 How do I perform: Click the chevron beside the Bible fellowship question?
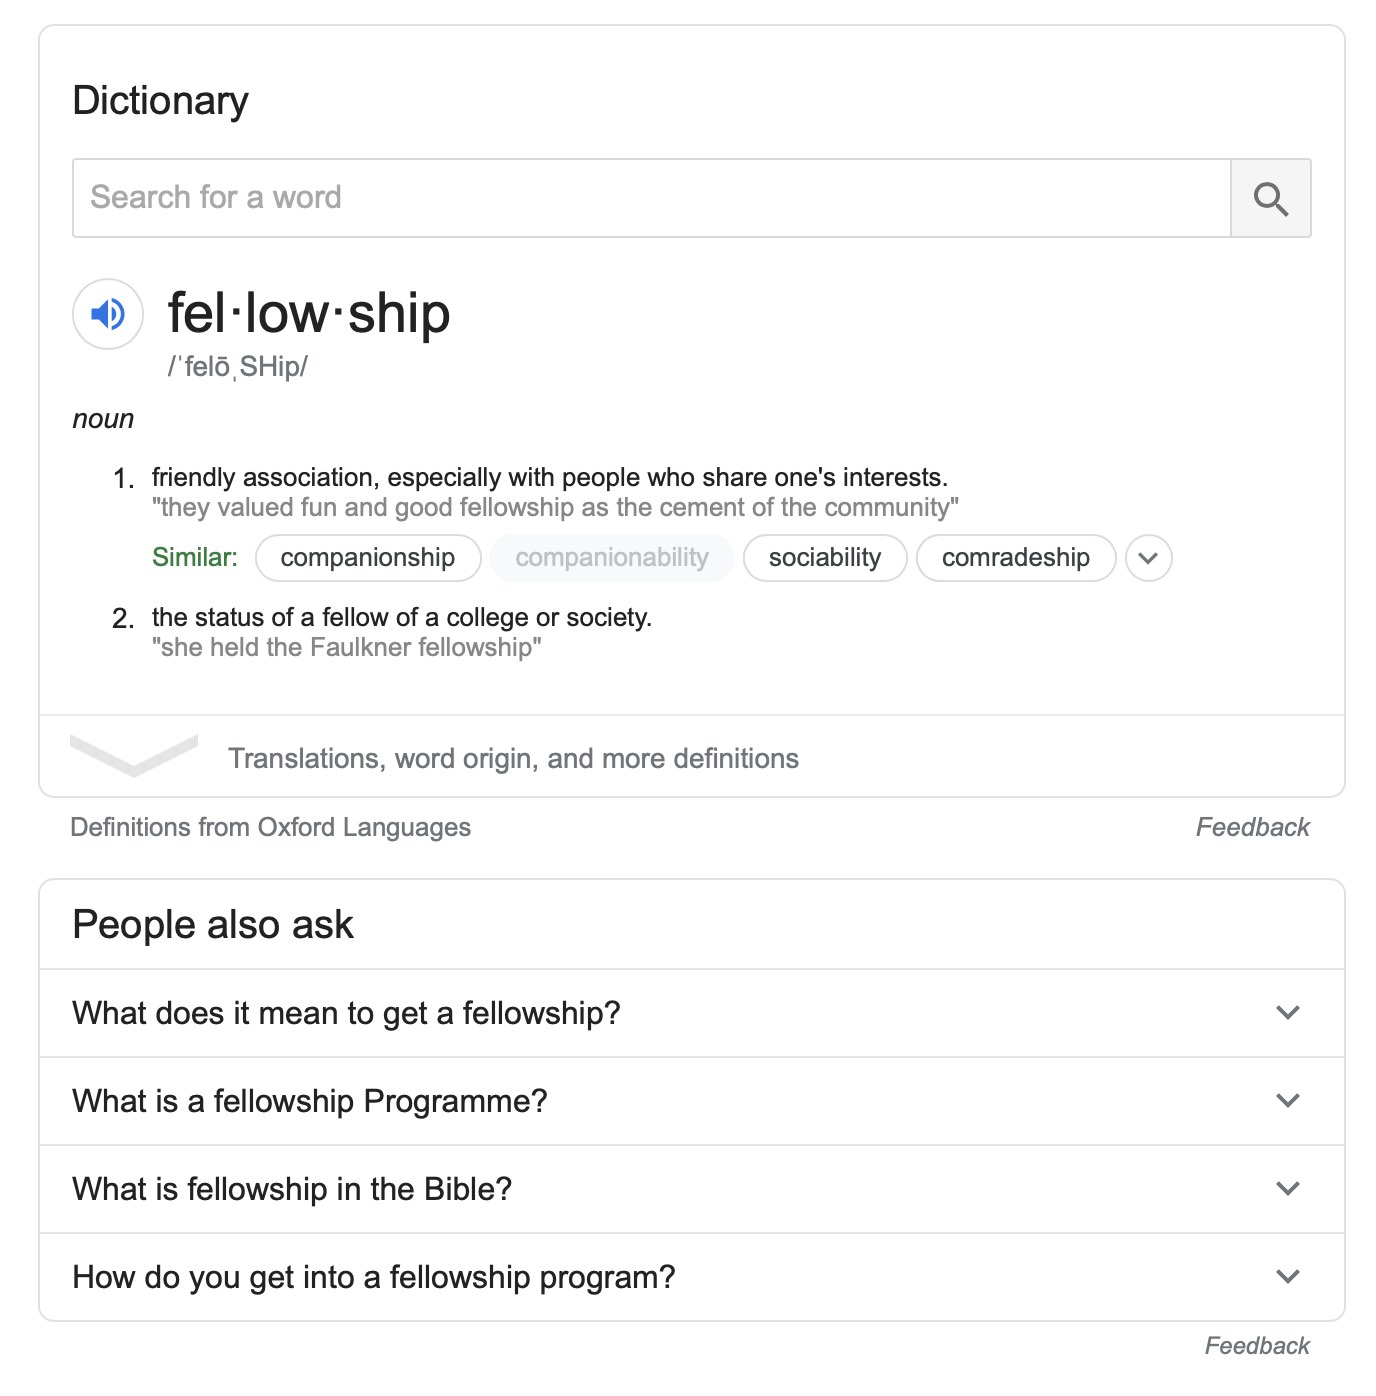pos(1288,1189)
